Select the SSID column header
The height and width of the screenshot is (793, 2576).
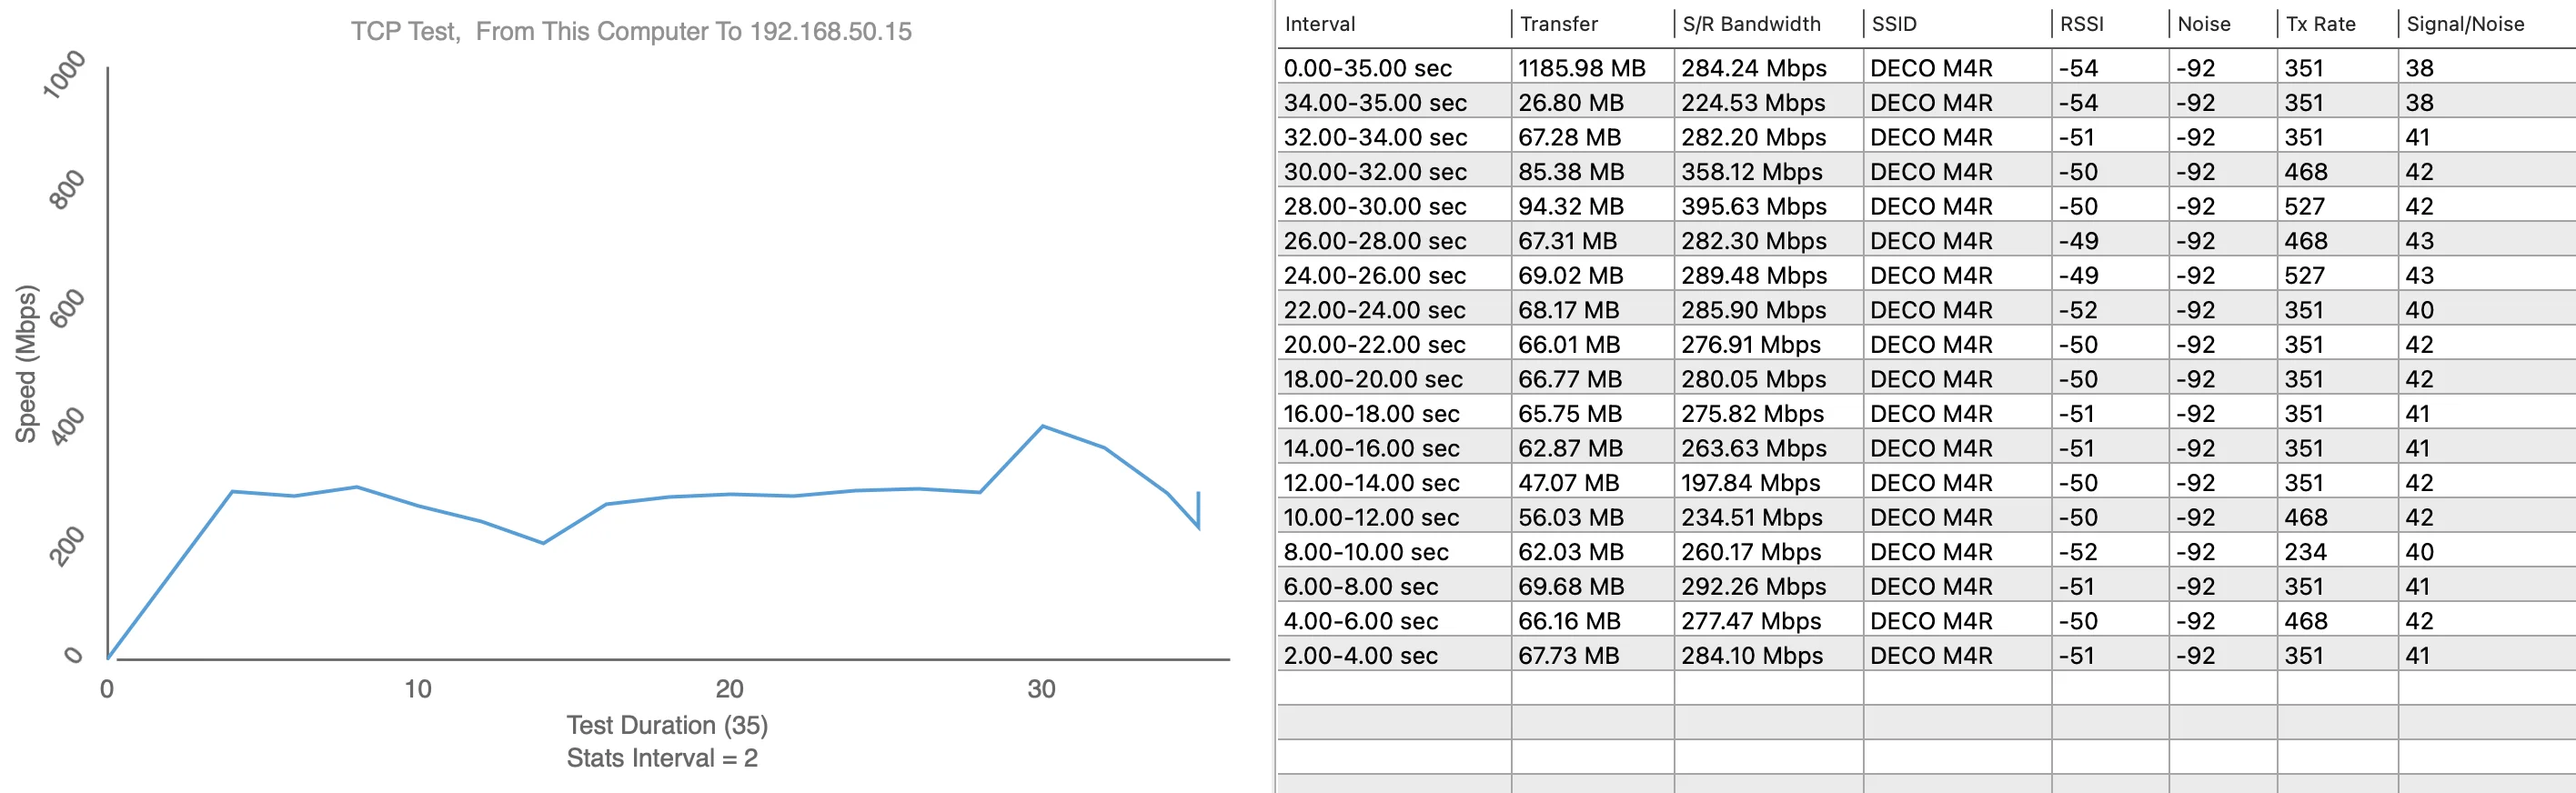tap(1894, 24)
